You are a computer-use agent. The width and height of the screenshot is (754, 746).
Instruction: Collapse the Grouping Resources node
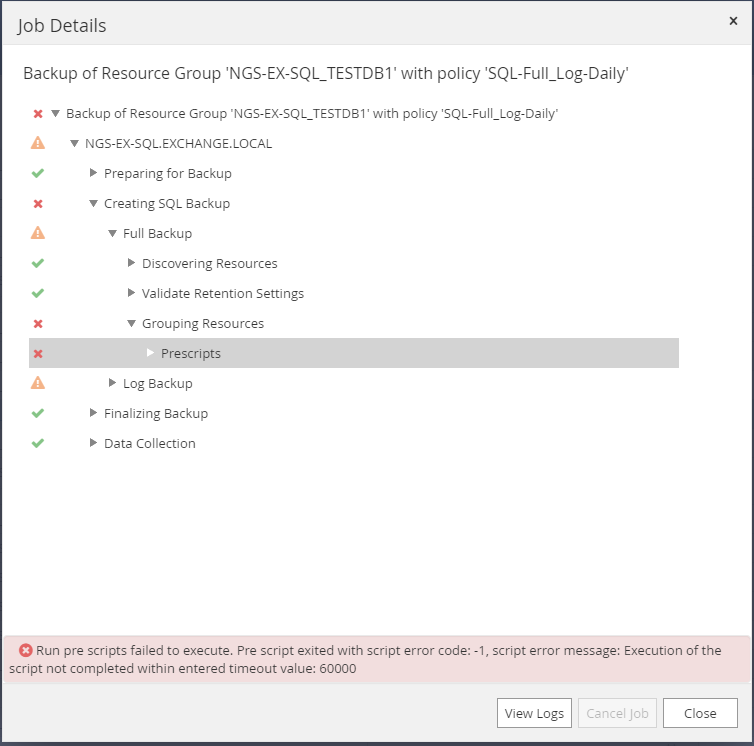132,324
